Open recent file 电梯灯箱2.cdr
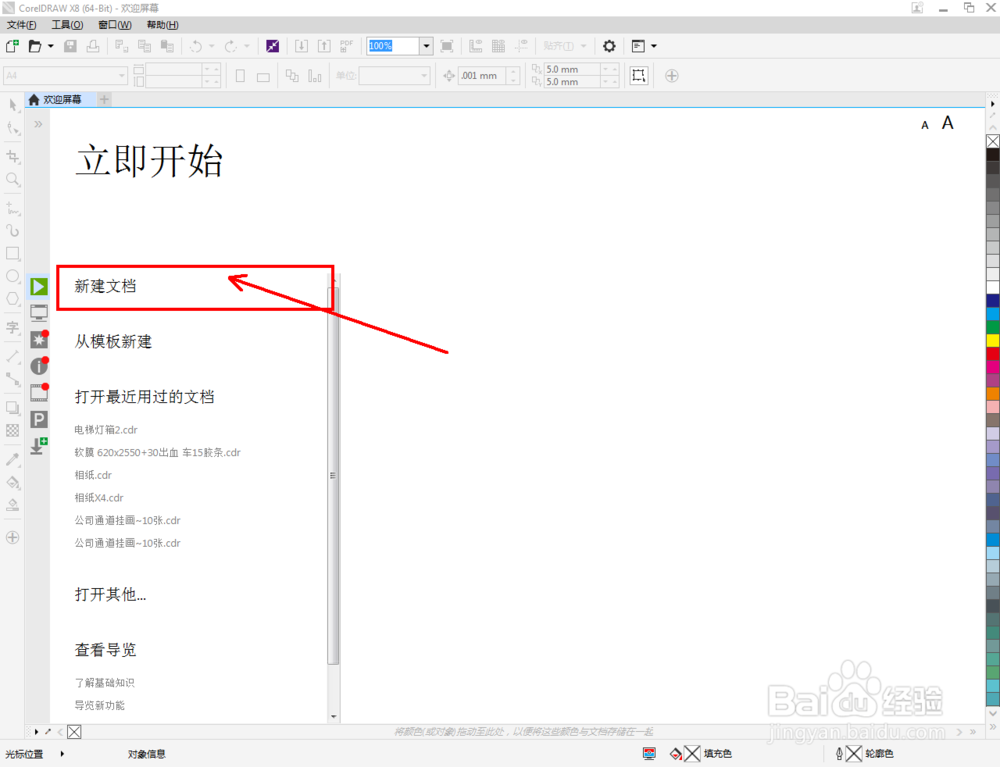 coord(106,430)
